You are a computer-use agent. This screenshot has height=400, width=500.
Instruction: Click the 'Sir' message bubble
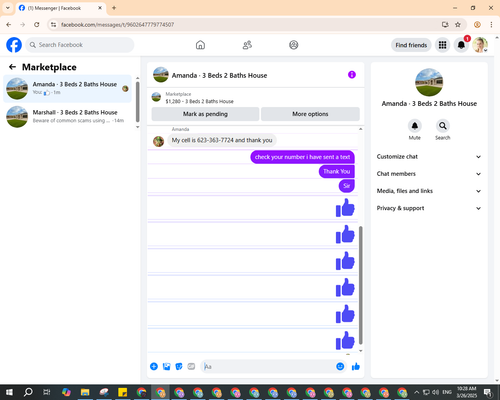[x=347, y=186]
